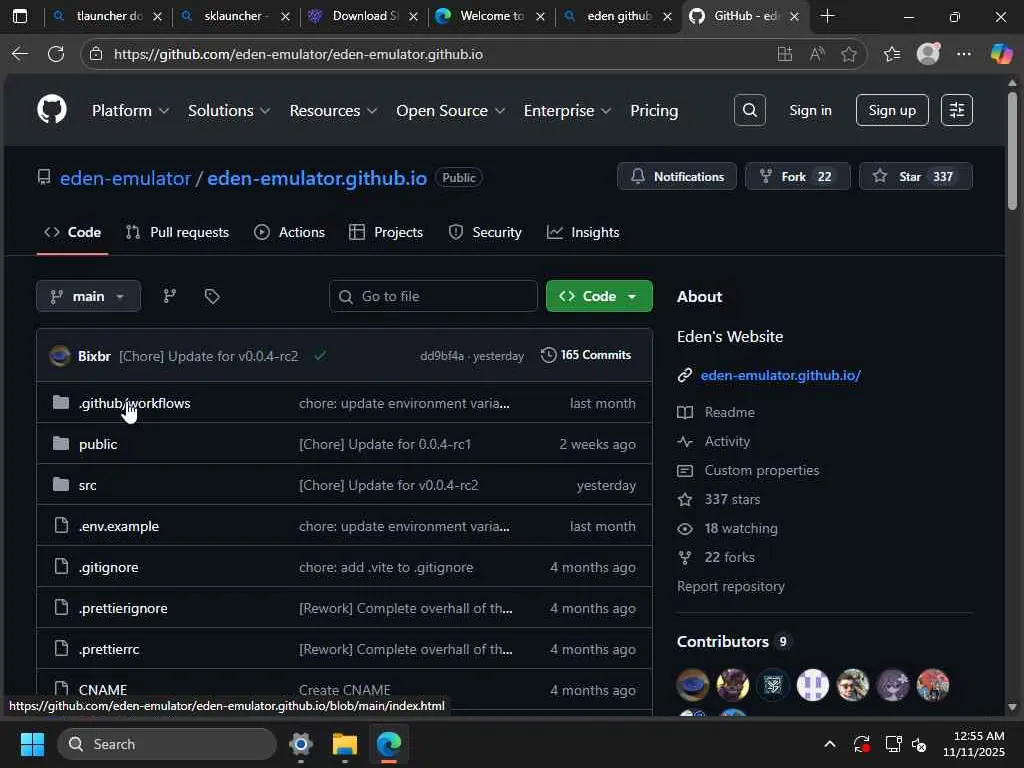Open the Read aloud icon in address bar

(817, 54)
